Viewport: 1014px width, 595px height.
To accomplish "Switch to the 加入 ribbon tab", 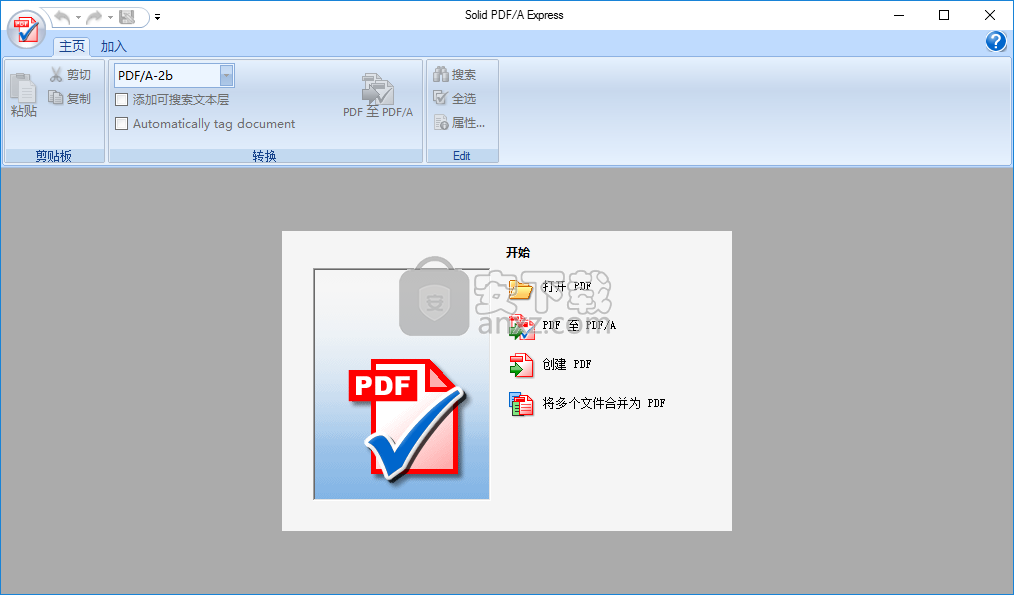I will (113, 46).
